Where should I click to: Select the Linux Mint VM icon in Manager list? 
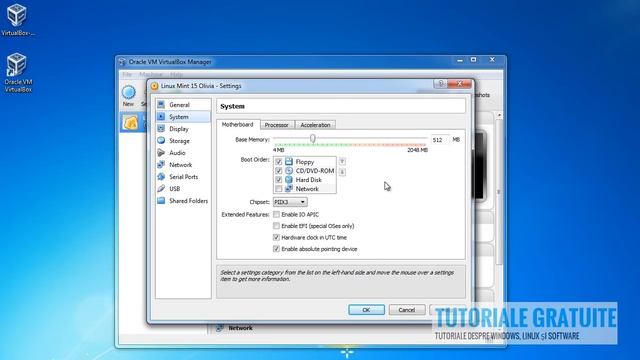tap(131, 122)
